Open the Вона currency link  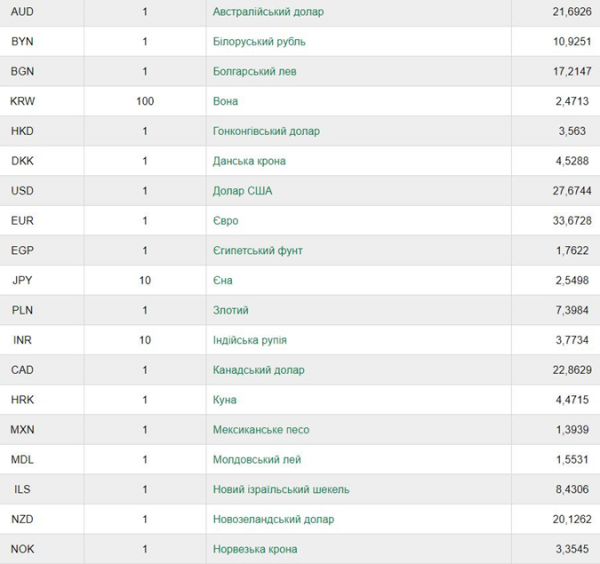pos(225,101)
